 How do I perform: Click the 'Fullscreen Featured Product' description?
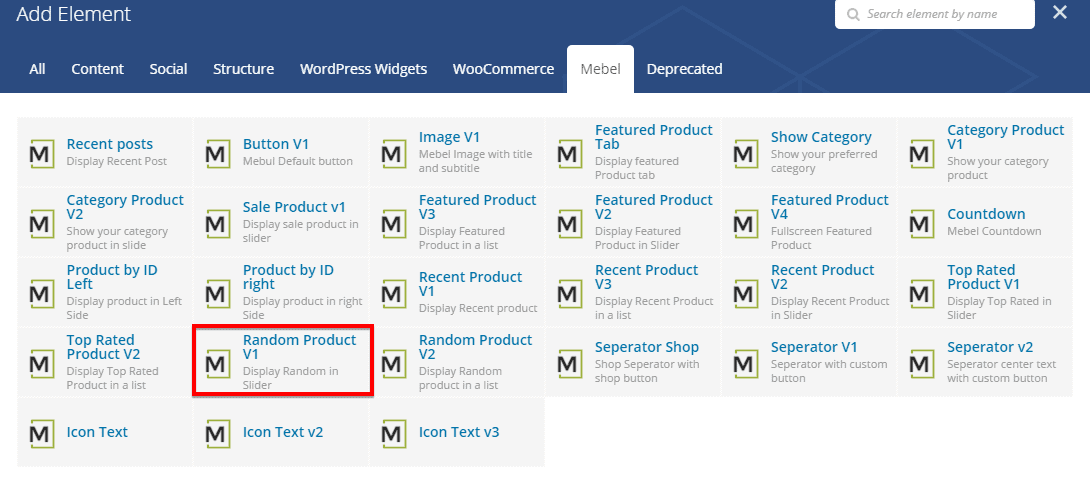tap(821, 238)
